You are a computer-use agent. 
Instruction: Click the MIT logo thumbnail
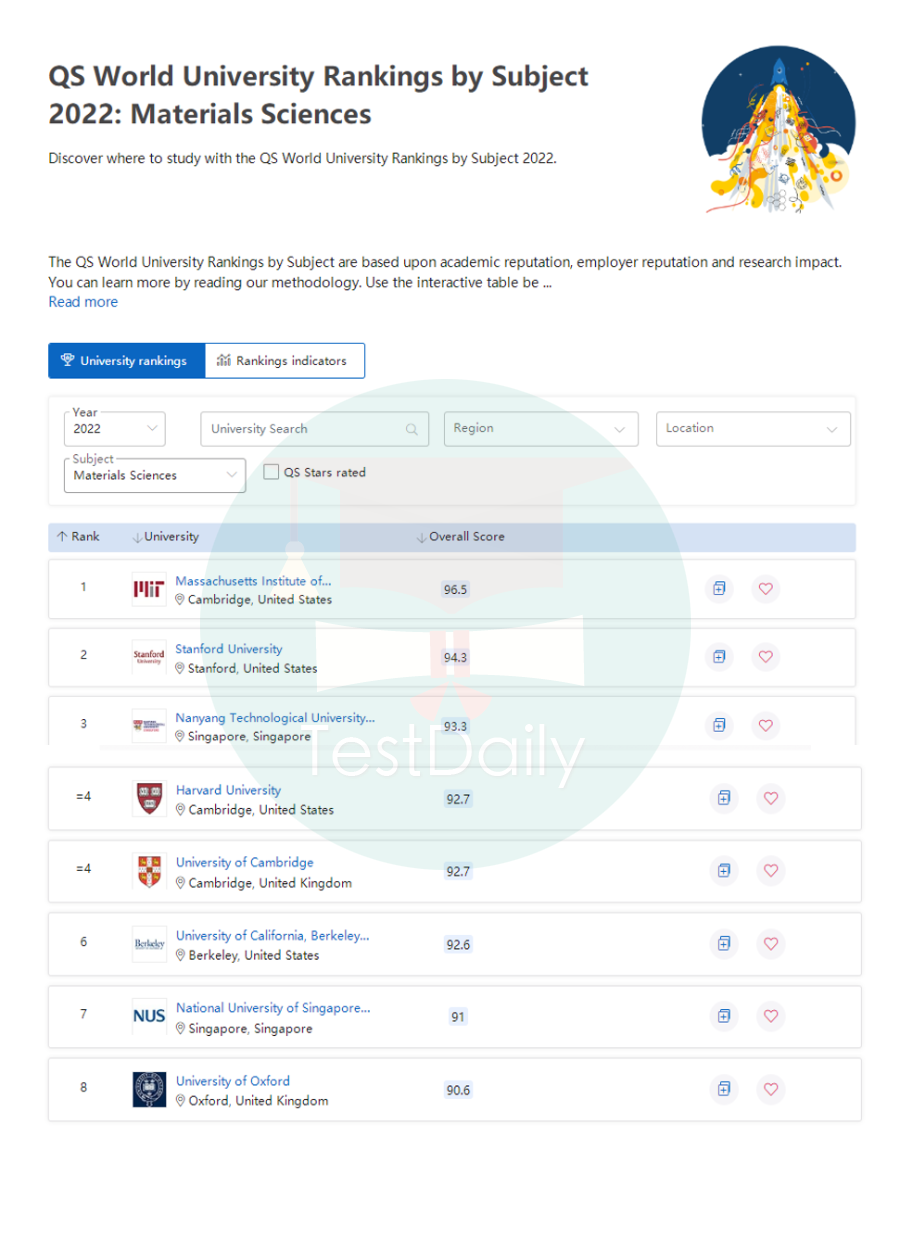click(x=149, y=589)
